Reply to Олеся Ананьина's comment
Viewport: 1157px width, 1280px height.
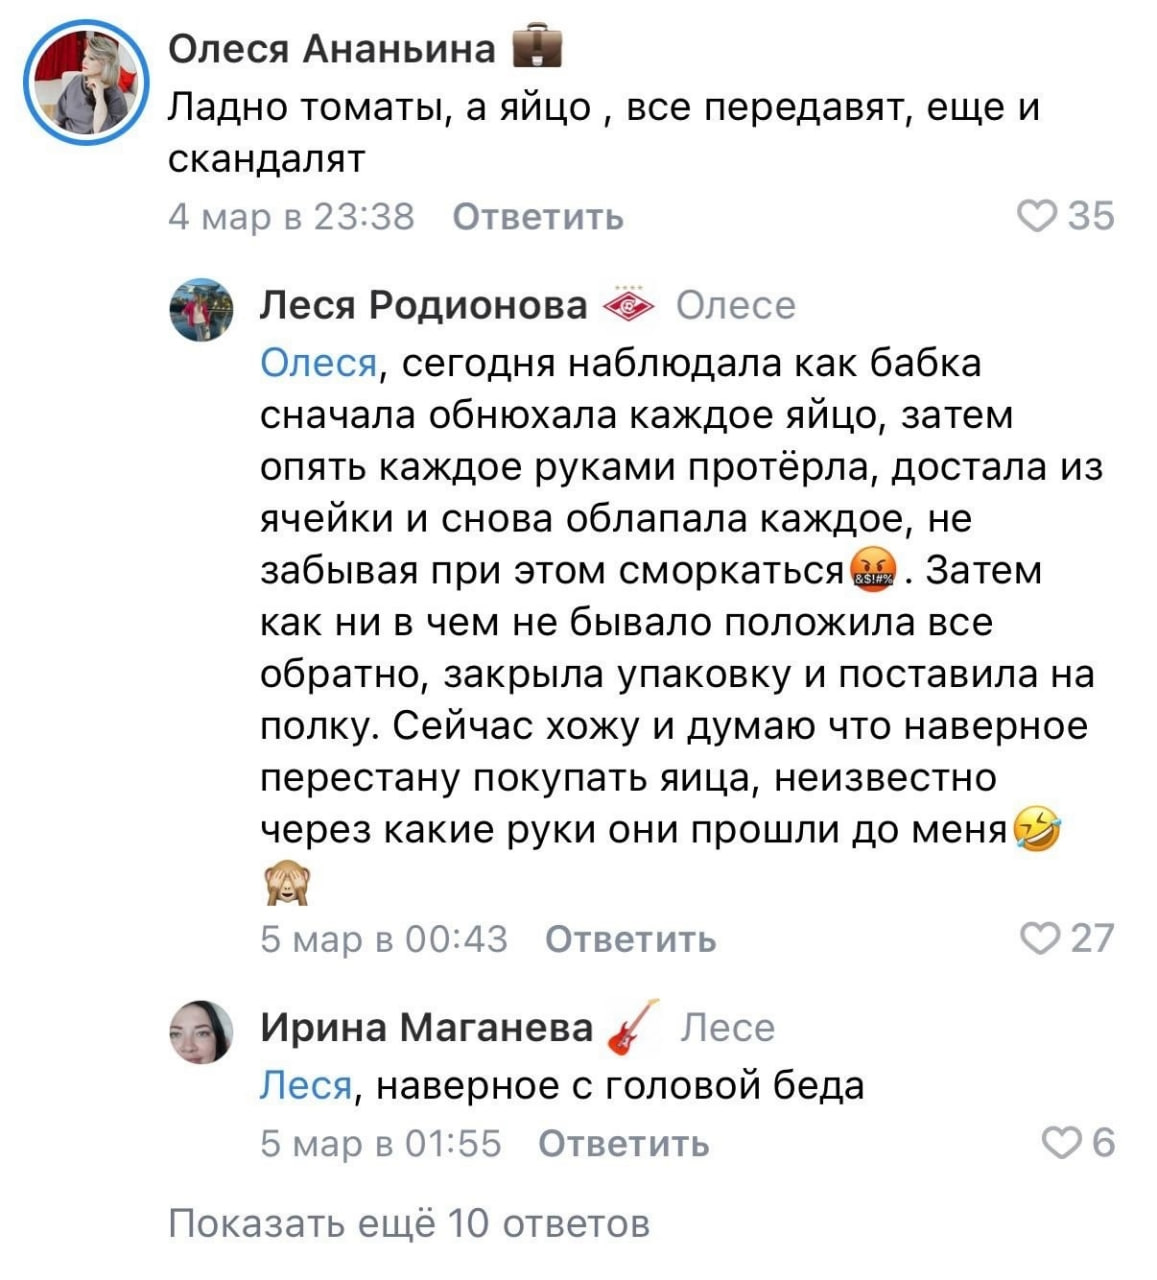(538, 217)
